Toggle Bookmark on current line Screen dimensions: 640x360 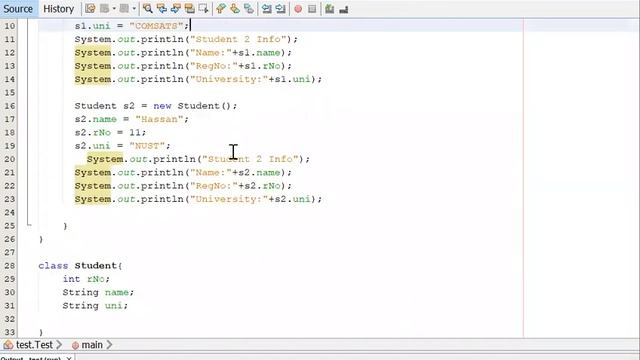249,9
